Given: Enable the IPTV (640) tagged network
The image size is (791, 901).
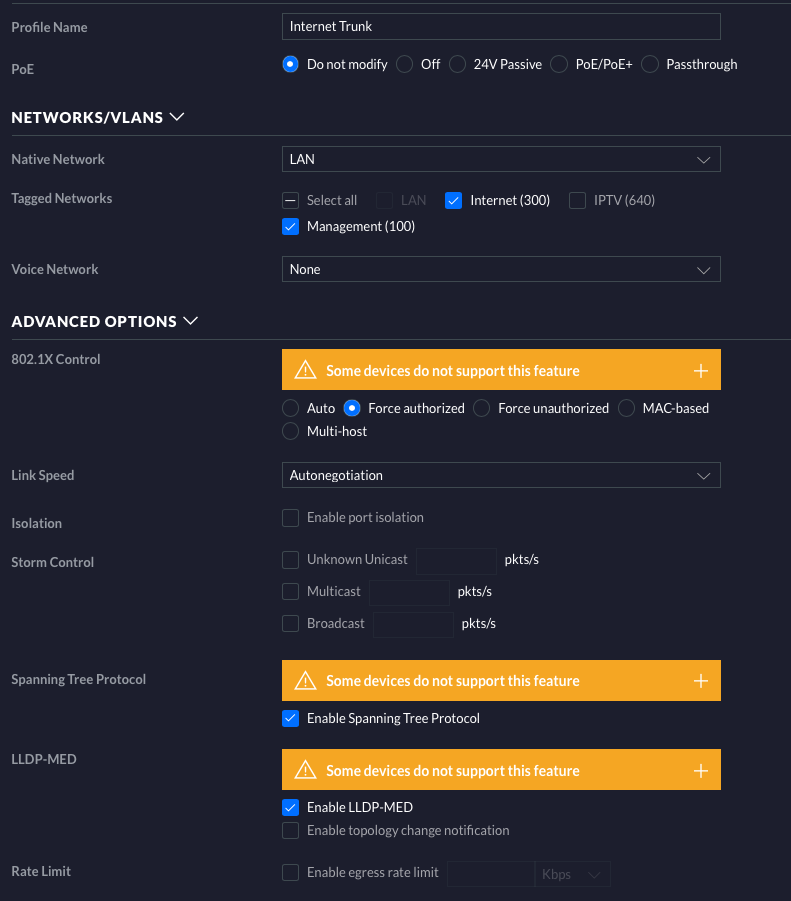Looking at the screenshot, I should 577,200.
